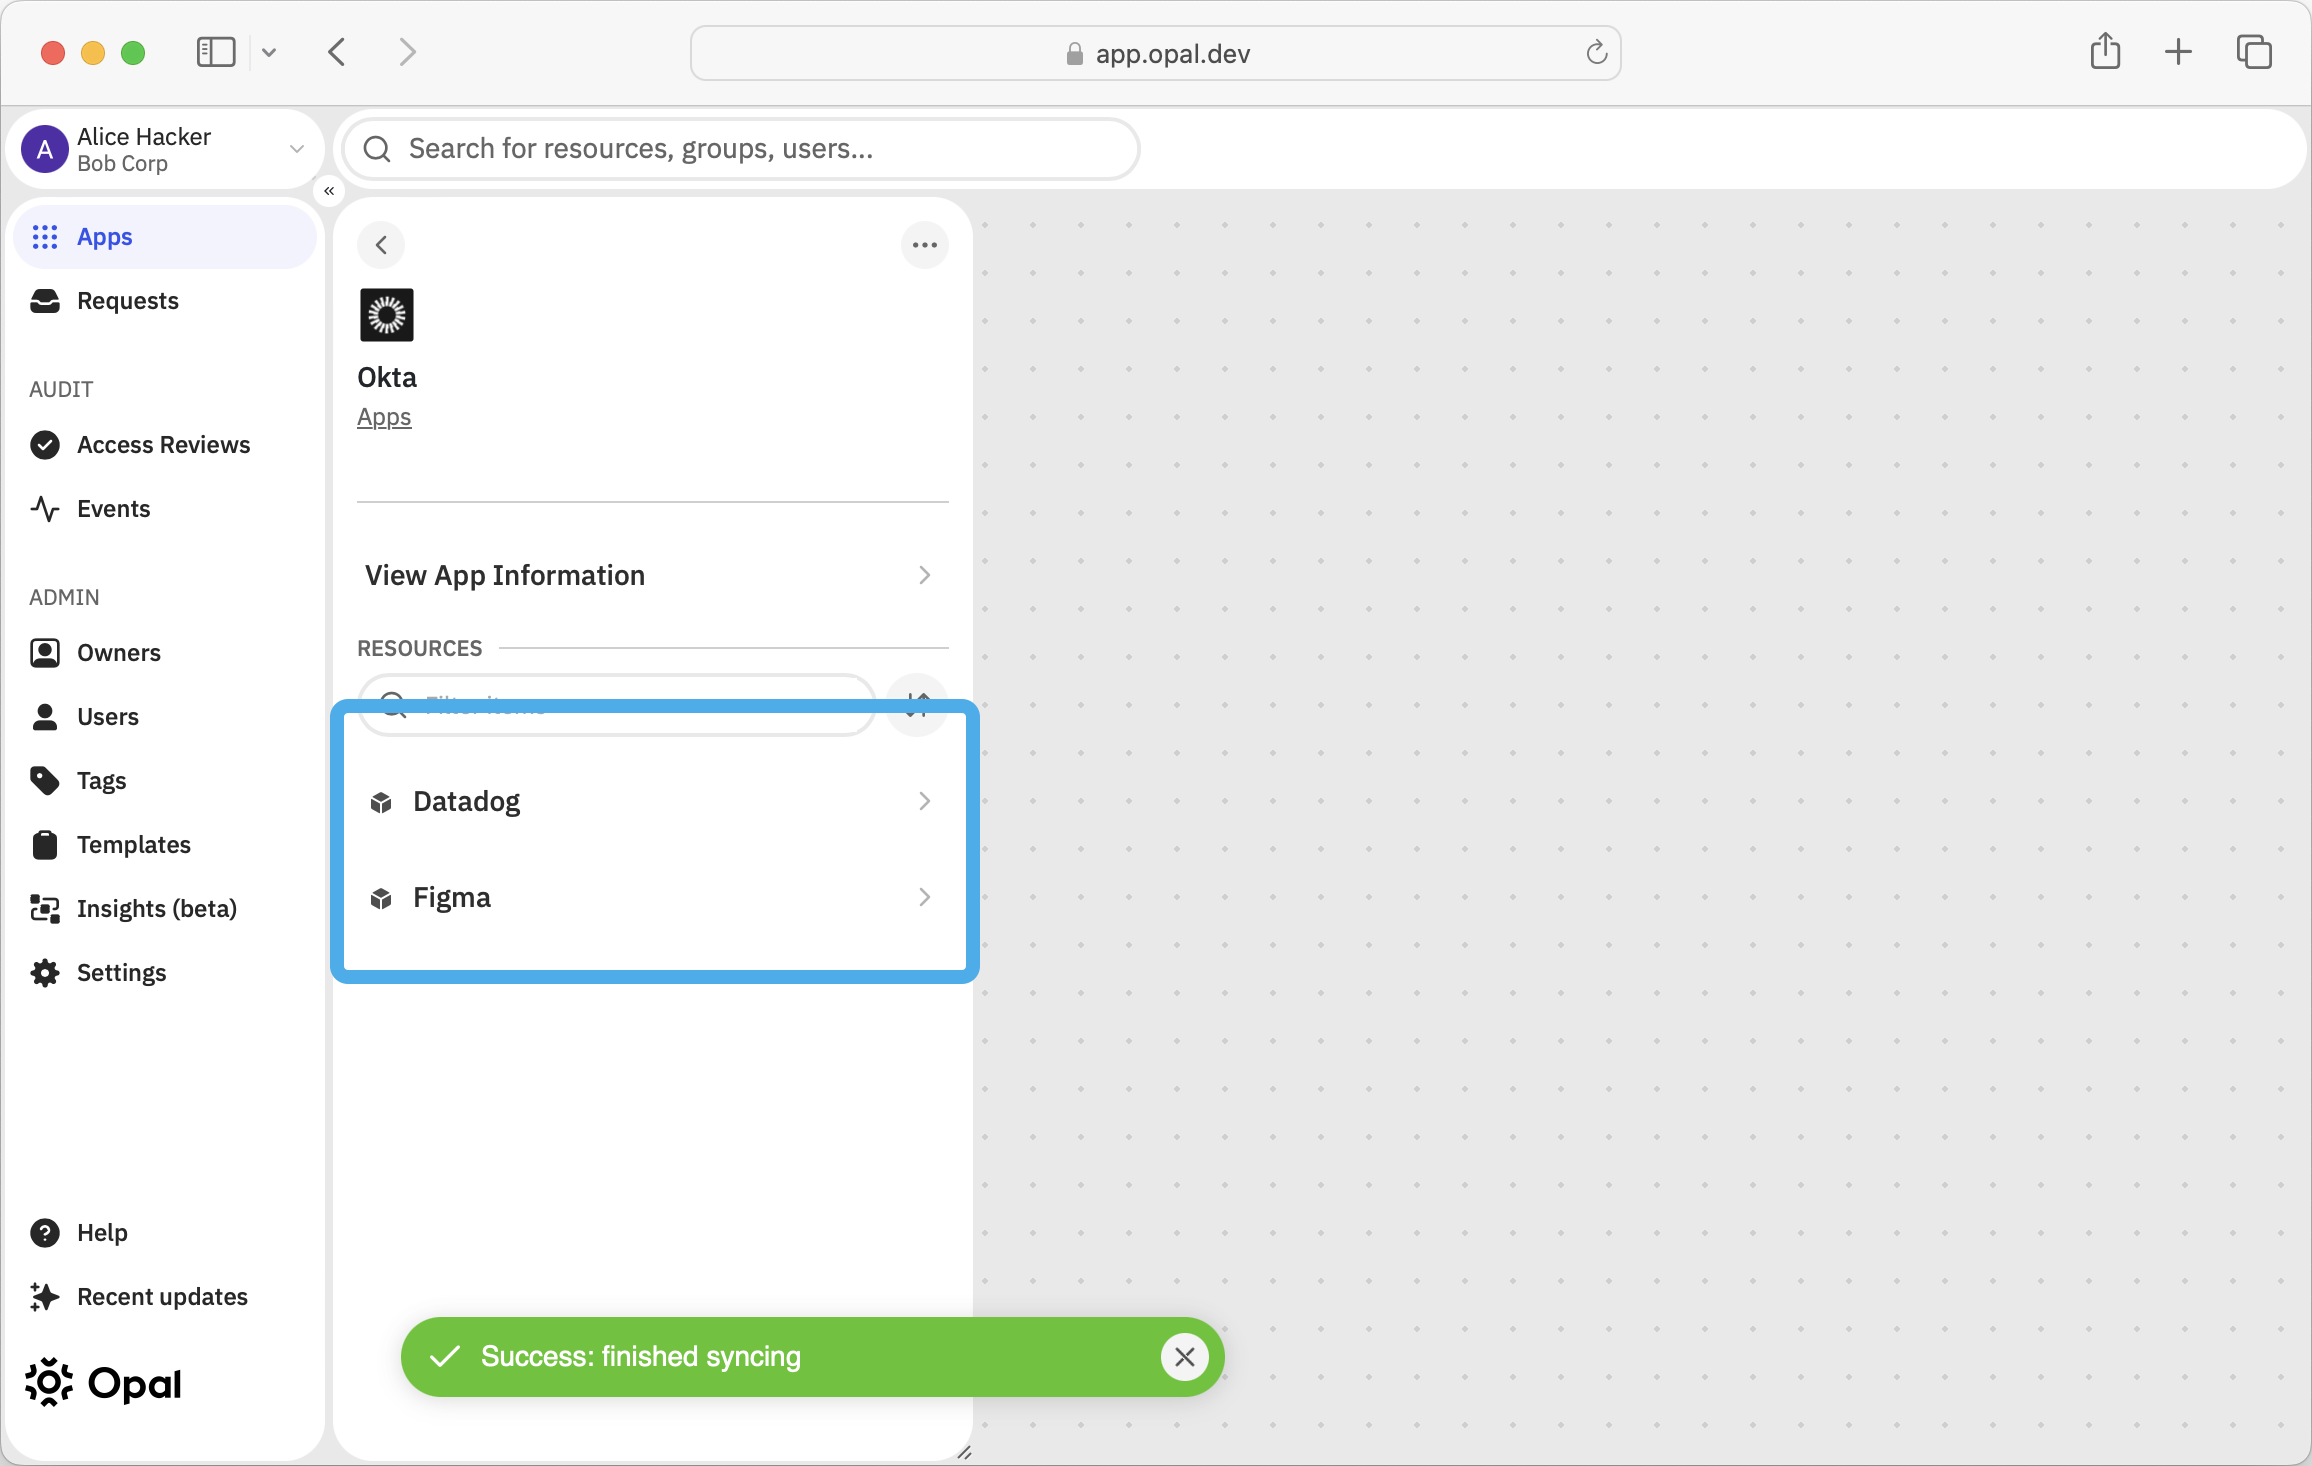
Task: Open the Datadog resource
Action: click(x=652, y=802)
